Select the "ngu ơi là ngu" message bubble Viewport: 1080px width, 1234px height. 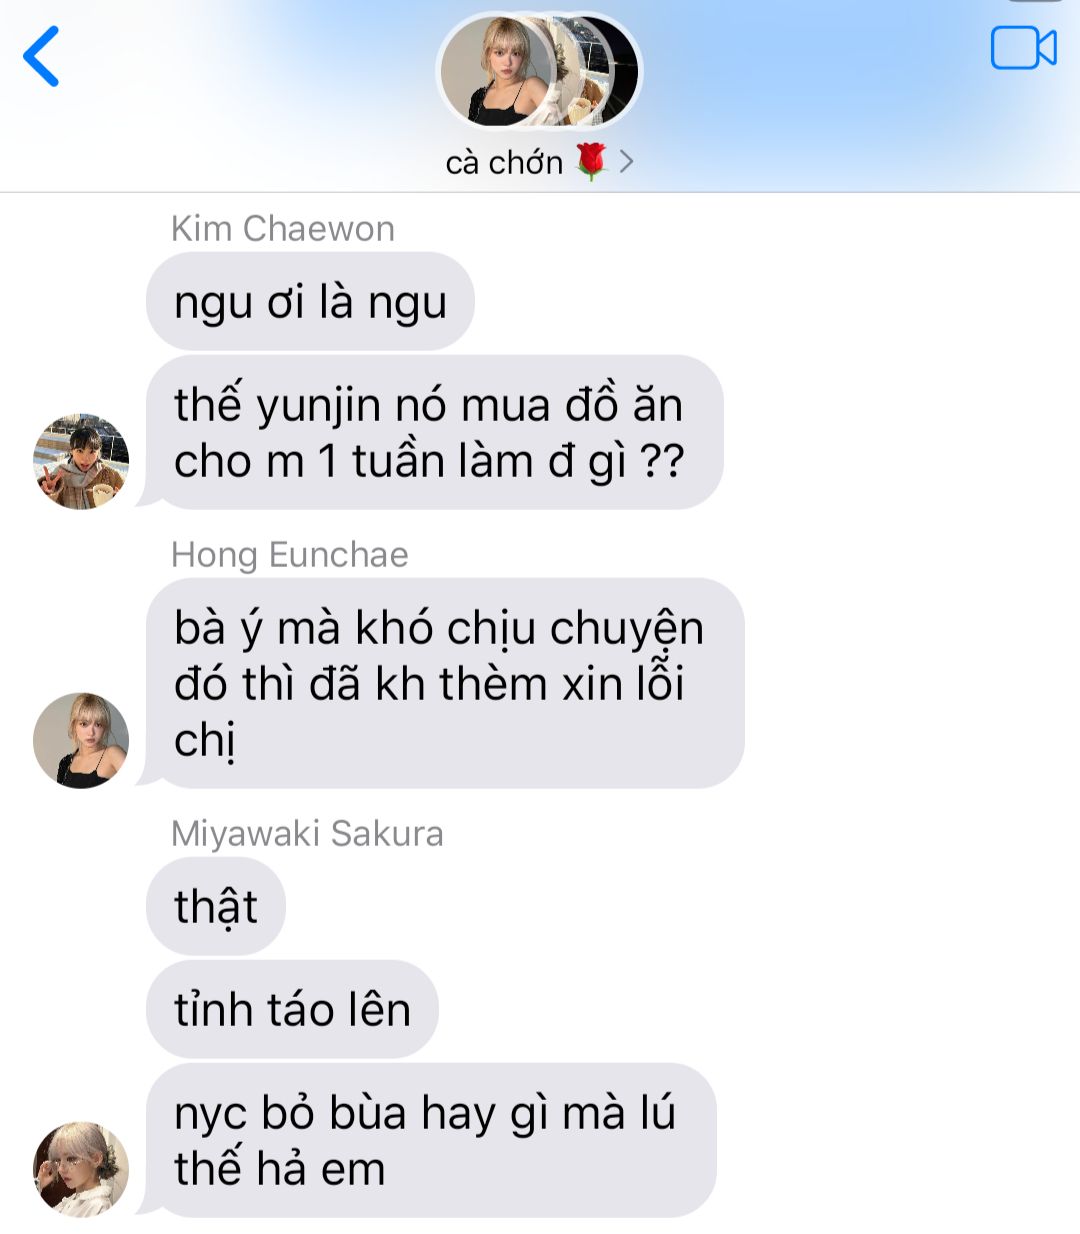[x=310, y=301]
